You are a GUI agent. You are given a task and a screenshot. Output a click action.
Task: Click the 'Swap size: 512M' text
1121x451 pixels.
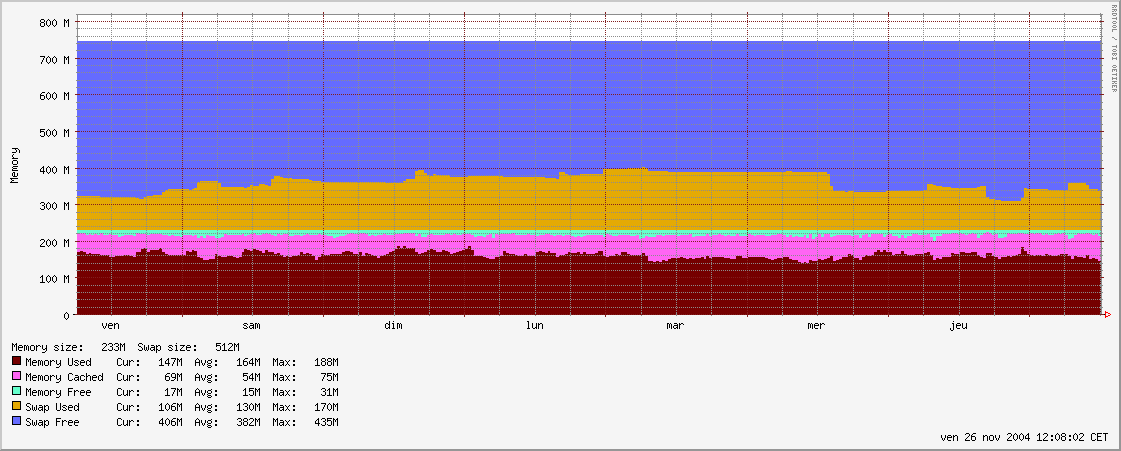coord(188,347)
